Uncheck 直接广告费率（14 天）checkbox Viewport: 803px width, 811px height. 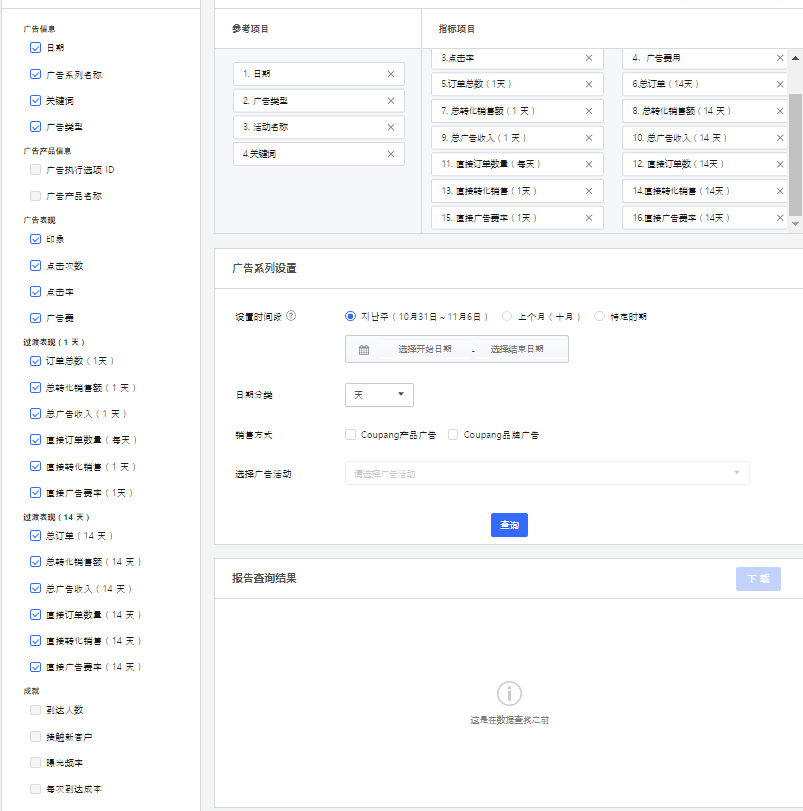35,667
